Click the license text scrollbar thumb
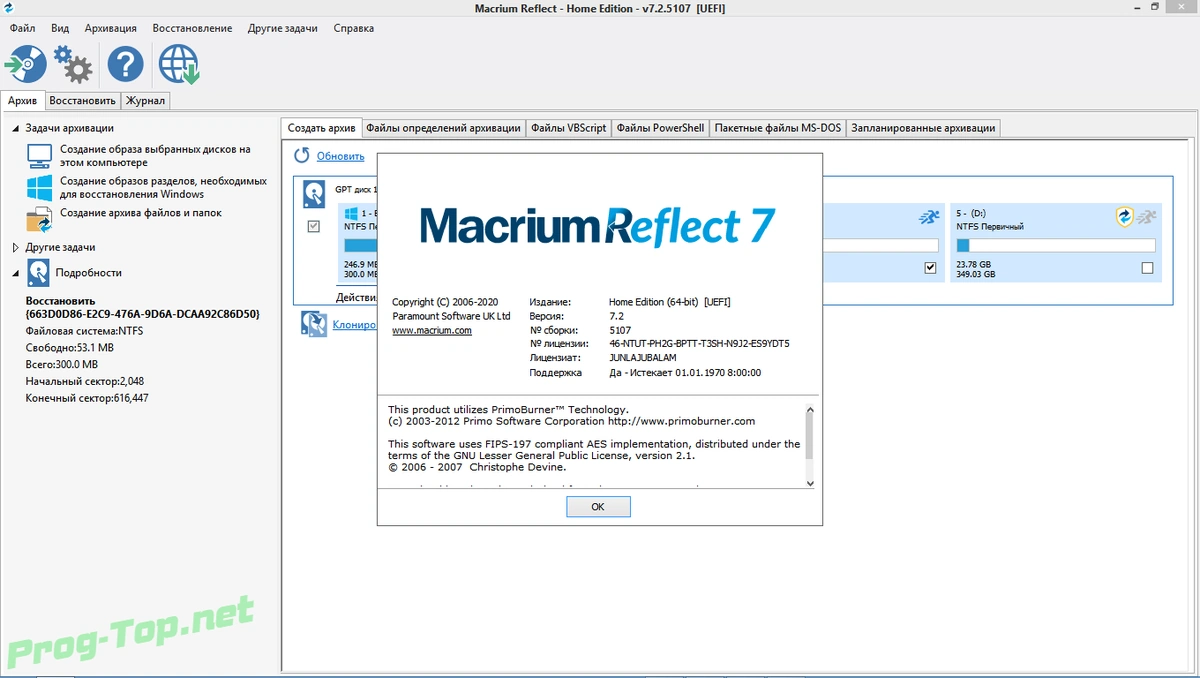The width and height of the screenshot is (1200, 678). (x=810, y=436)
